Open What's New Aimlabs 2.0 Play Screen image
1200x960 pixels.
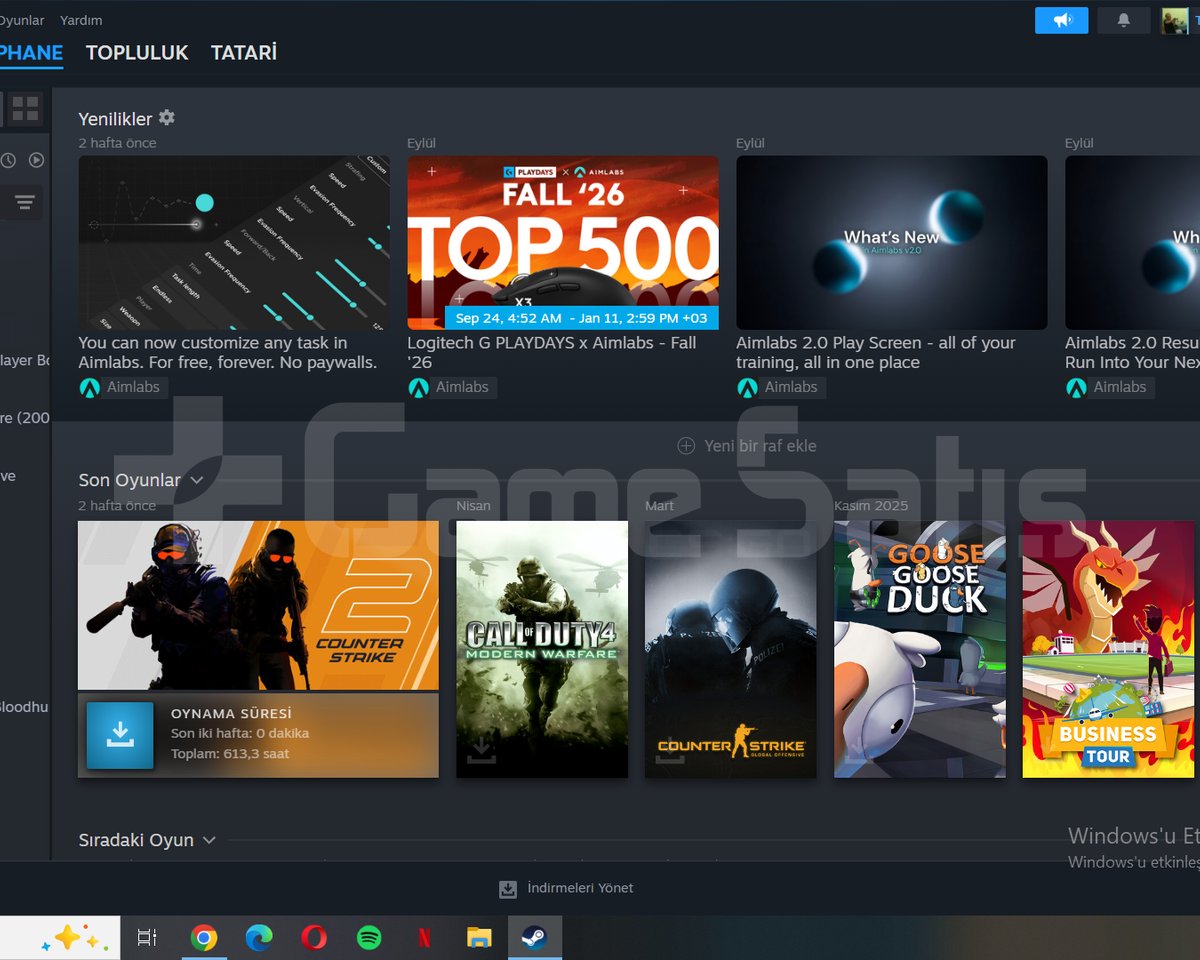[x=892, y=243]
